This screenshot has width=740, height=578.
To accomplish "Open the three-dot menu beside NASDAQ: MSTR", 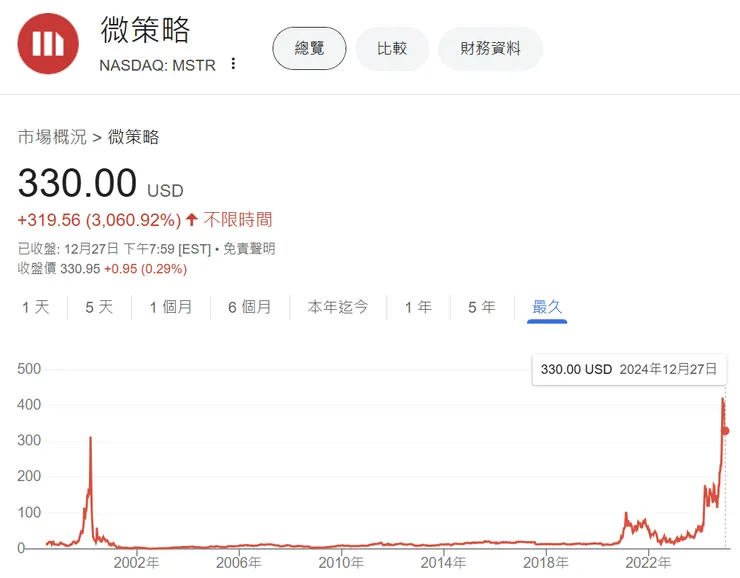I will click(233, 64).
